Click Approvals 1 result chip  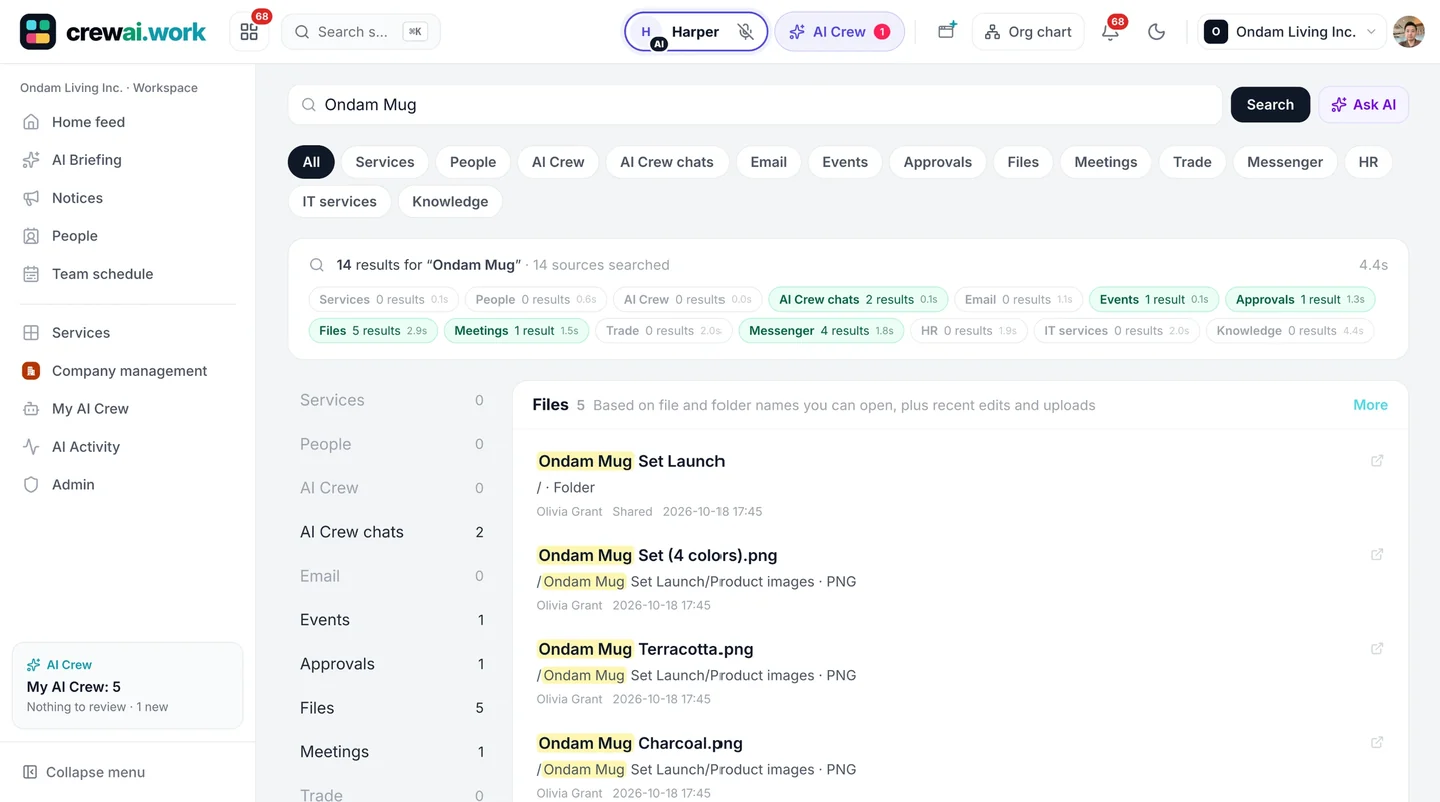[1300, 299]
